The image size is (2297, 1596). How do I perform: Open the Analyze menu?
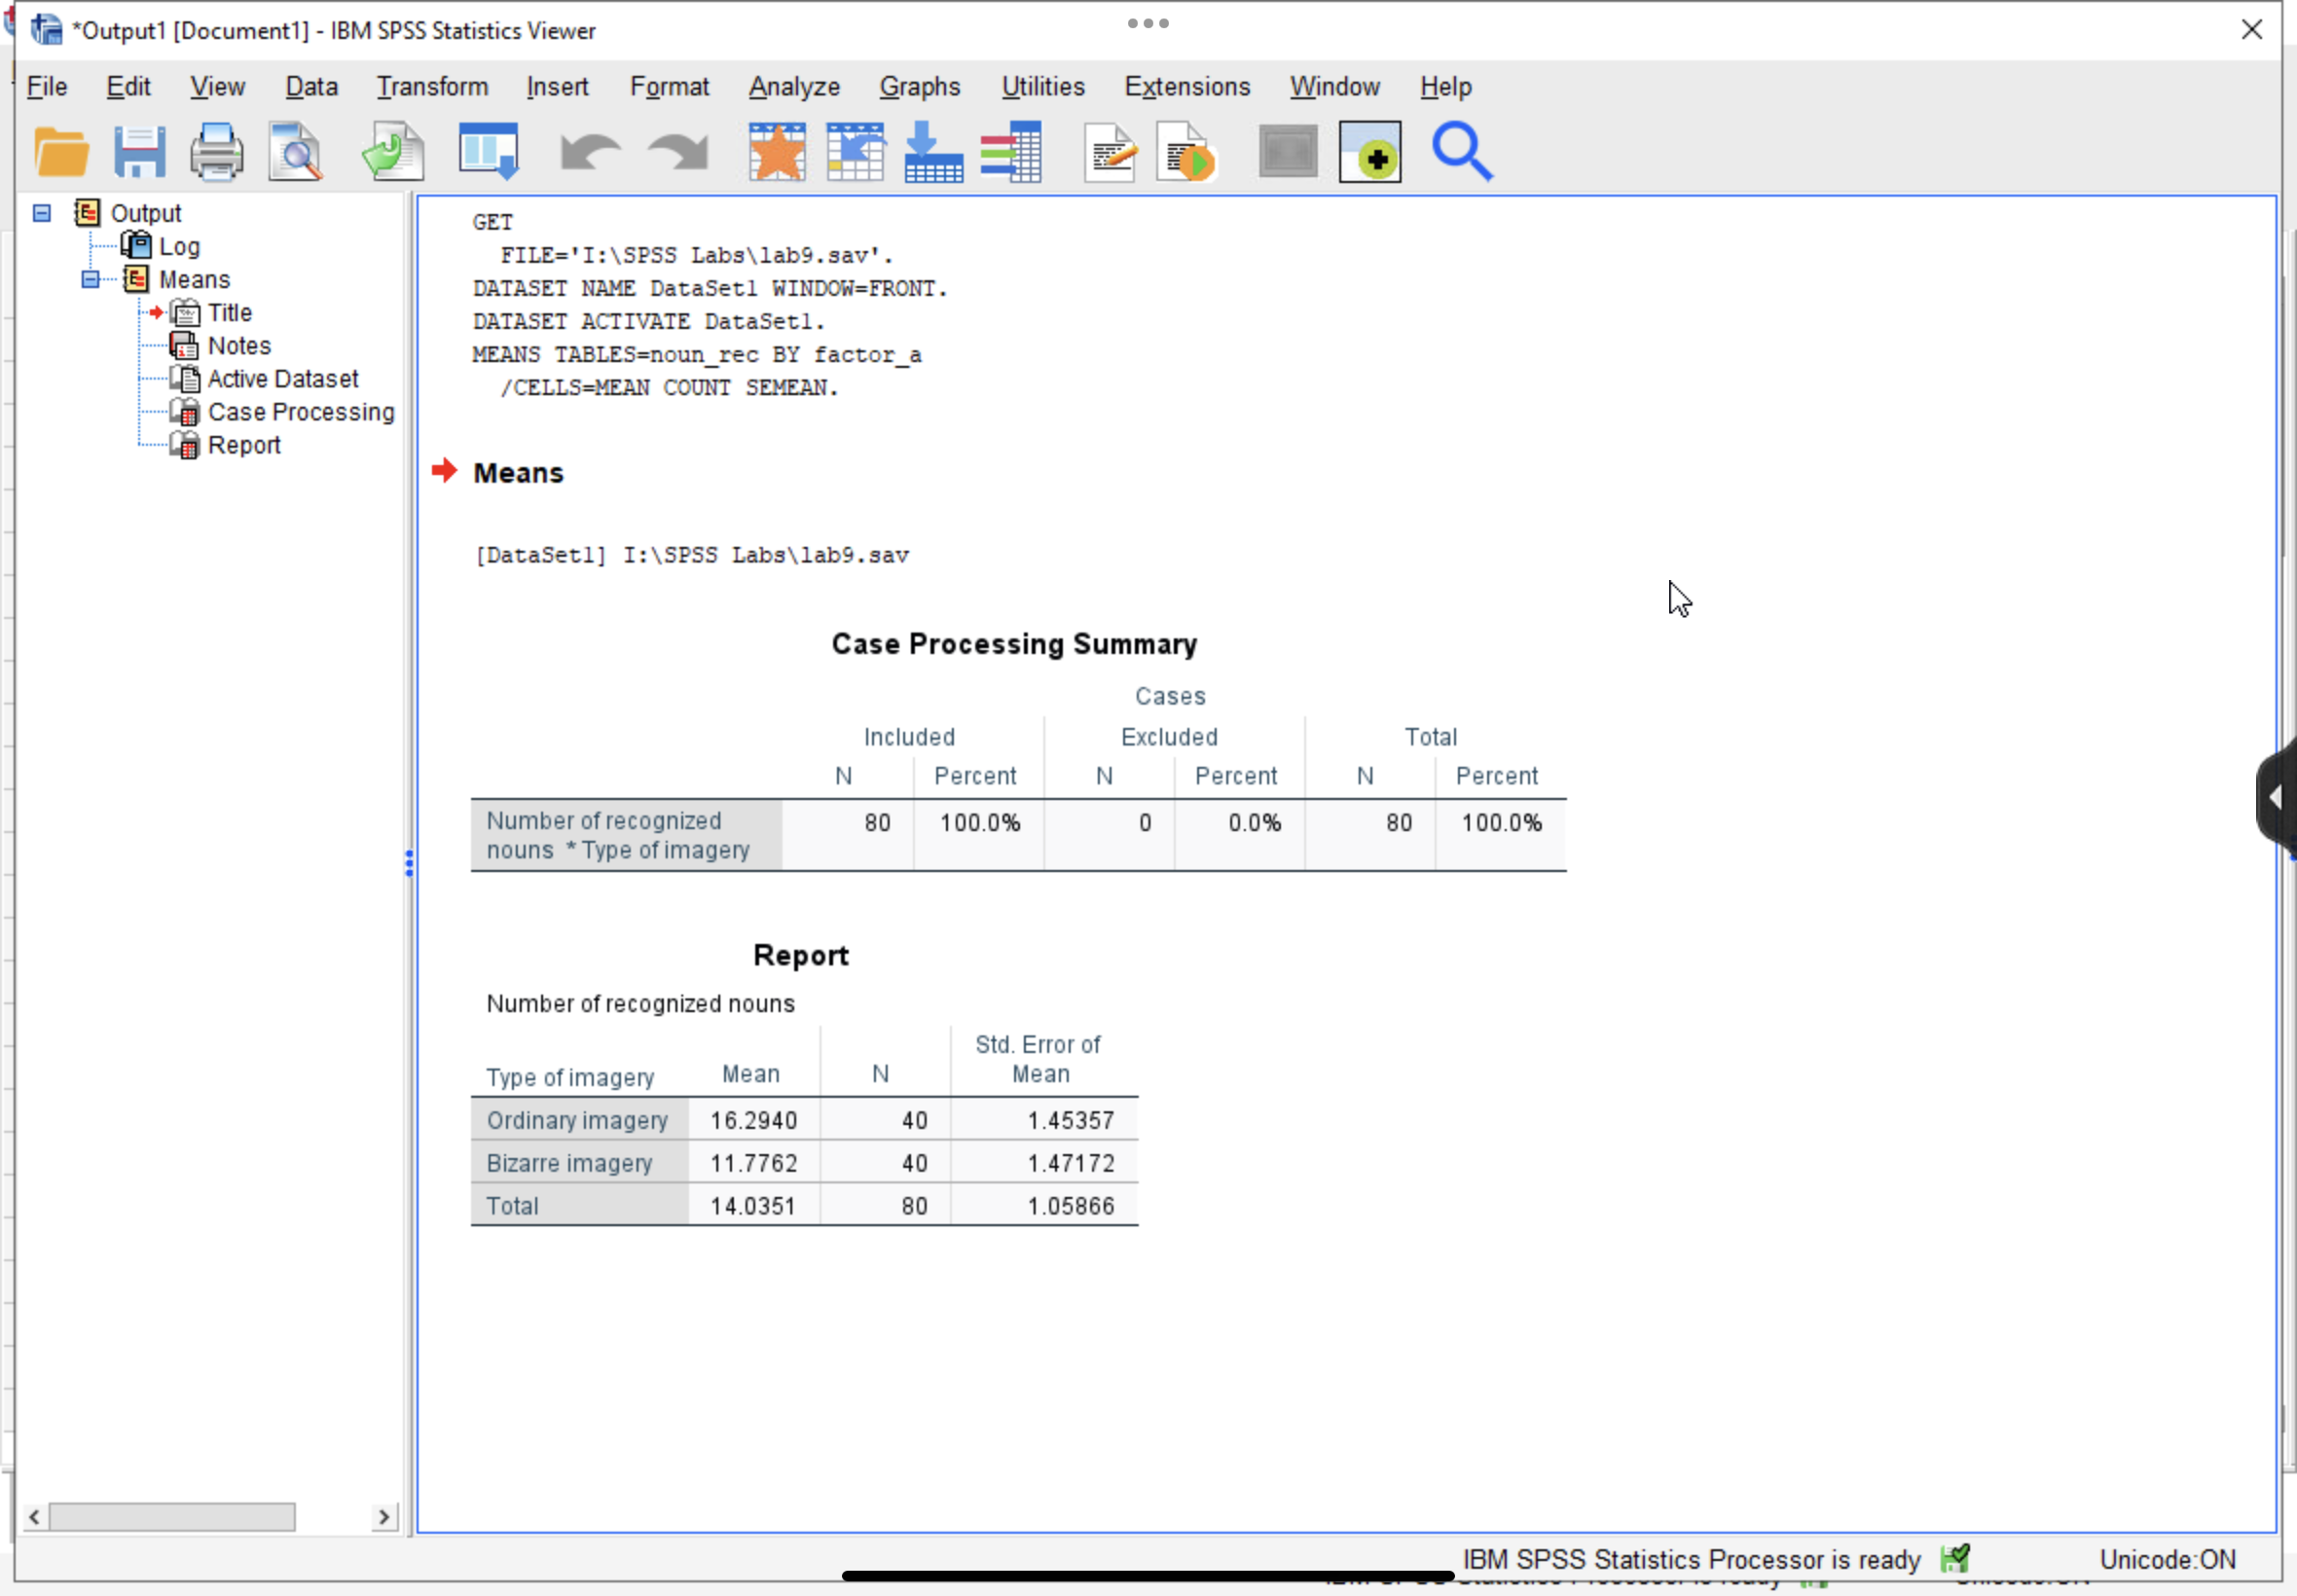tap(792, 87)
